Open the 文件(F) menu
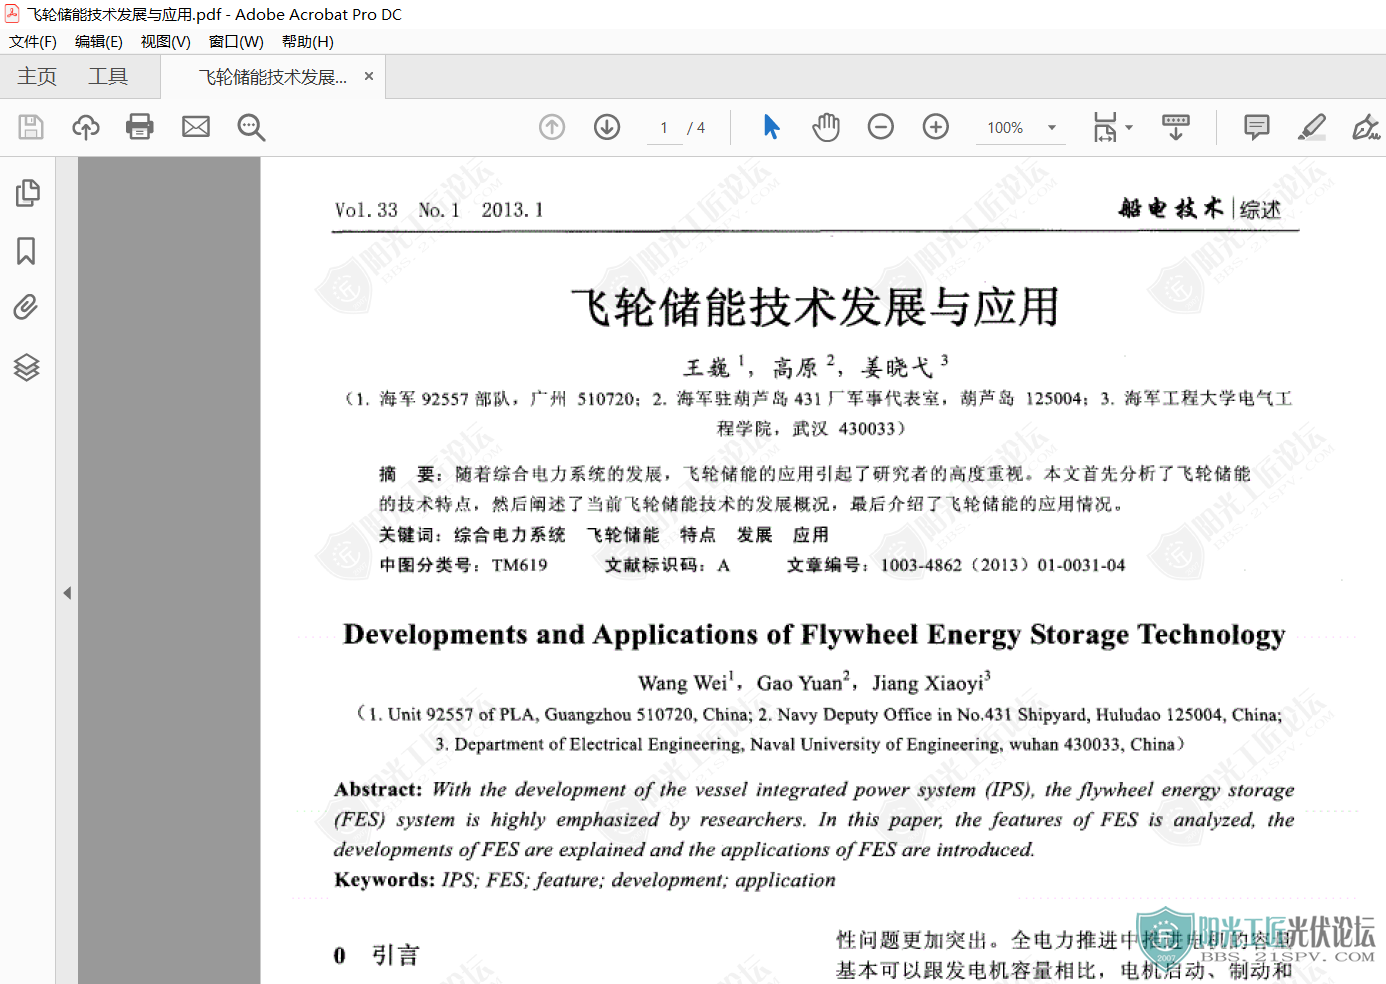This screenshot has height=984, width=1386. point(33,41)
